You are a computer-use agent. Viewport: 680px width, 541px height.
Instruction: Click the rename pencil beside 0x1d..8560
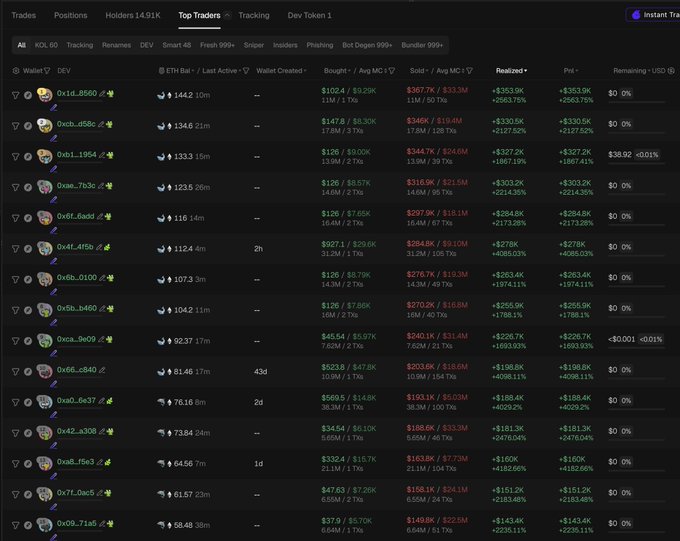click(x=102, y=93)
